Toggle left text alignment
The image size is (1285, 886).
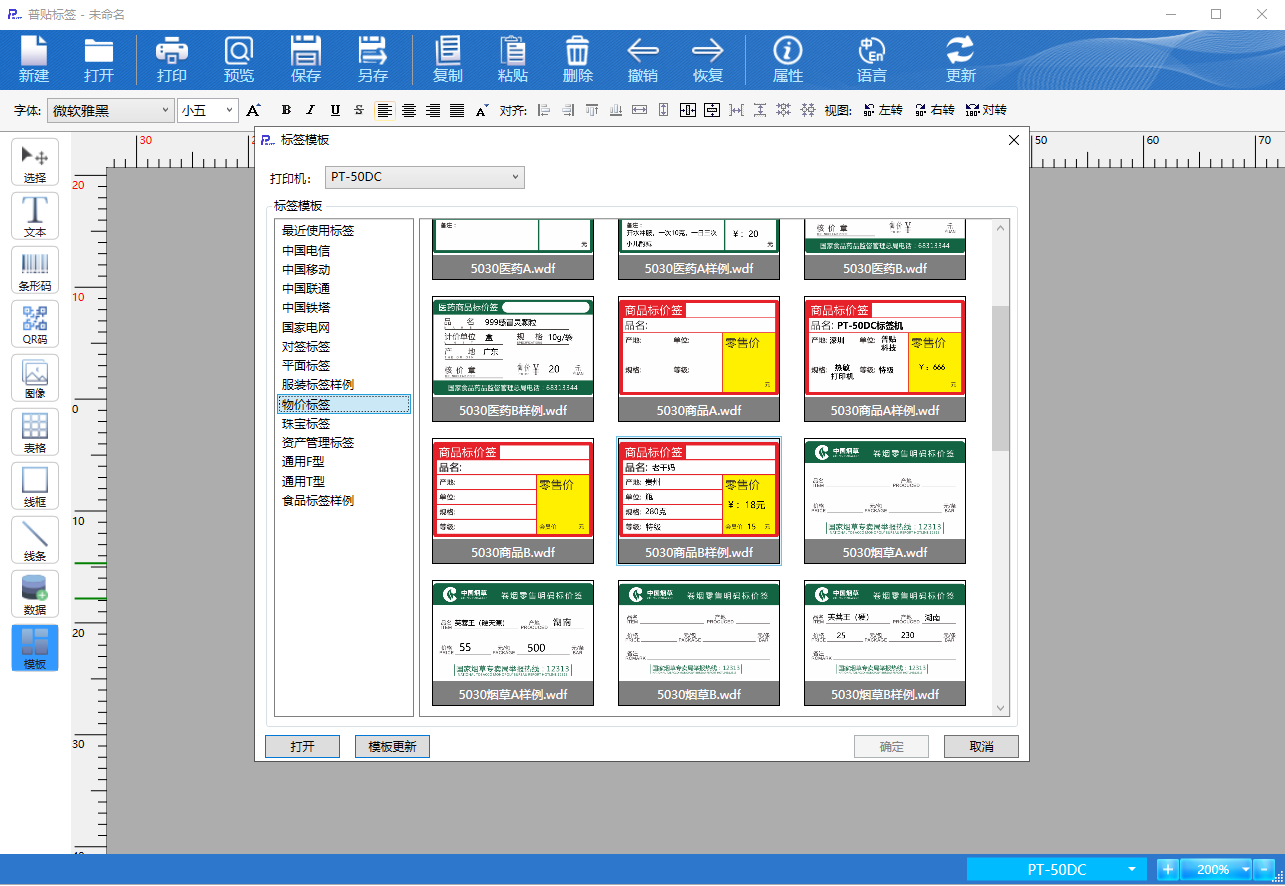(x=385, y=110)
